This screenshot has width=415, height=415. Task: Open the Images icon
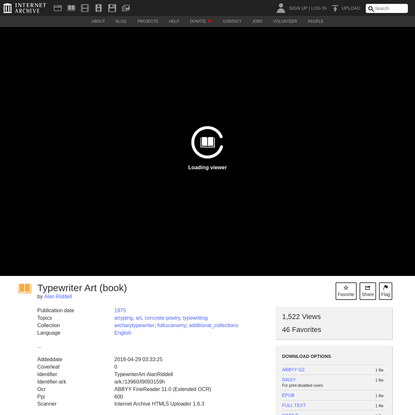tap(126, 8)
